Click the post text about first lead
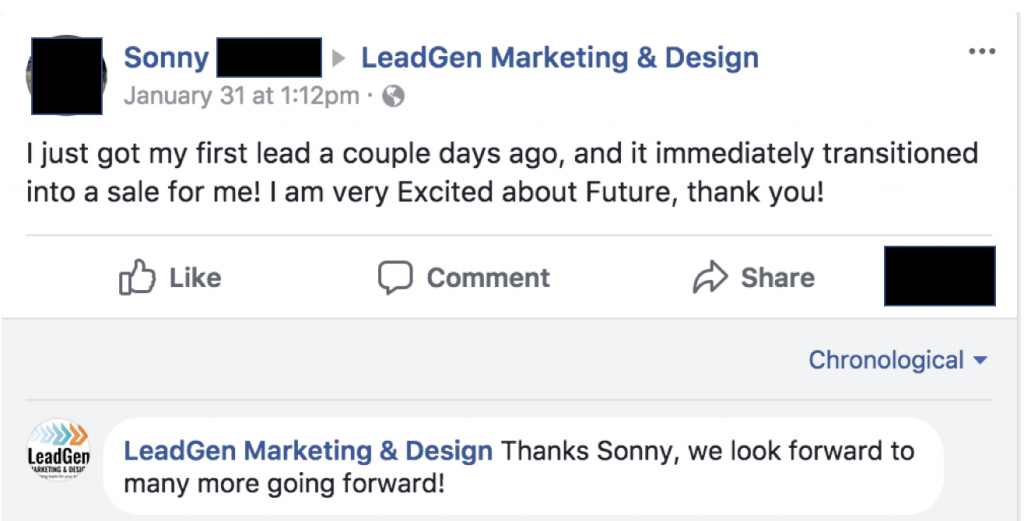The image size is (1024, 521). point(500,171)
